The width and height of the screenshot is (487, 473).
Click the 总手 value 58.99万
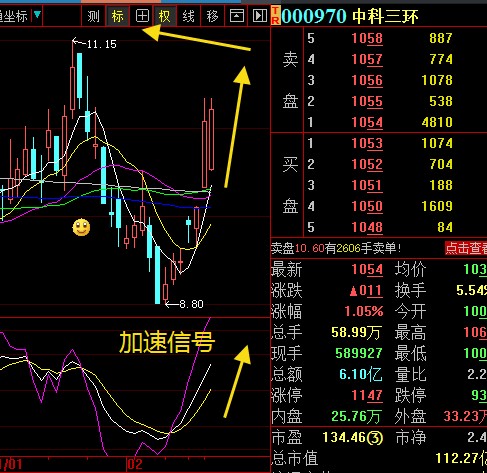[x=356, y=332]
